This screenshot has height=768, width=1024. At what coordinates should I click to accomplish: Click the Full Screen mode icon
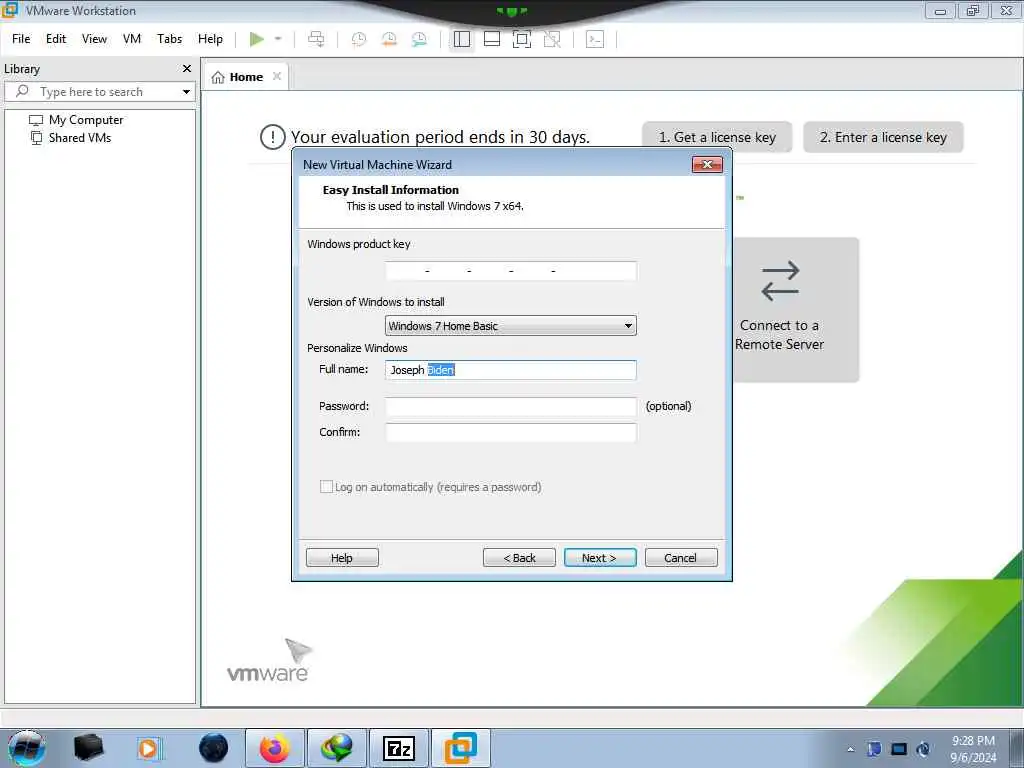522,39
